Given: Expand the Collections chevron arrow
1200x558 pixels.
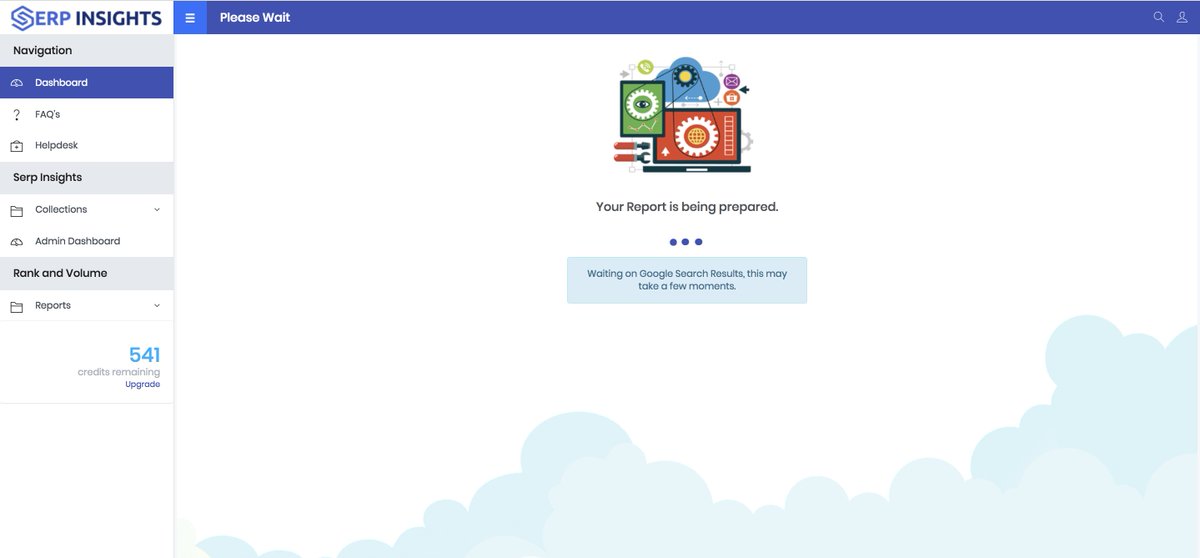Looking at the screenshot, I should pyautogui.click(x=157, y=210).
